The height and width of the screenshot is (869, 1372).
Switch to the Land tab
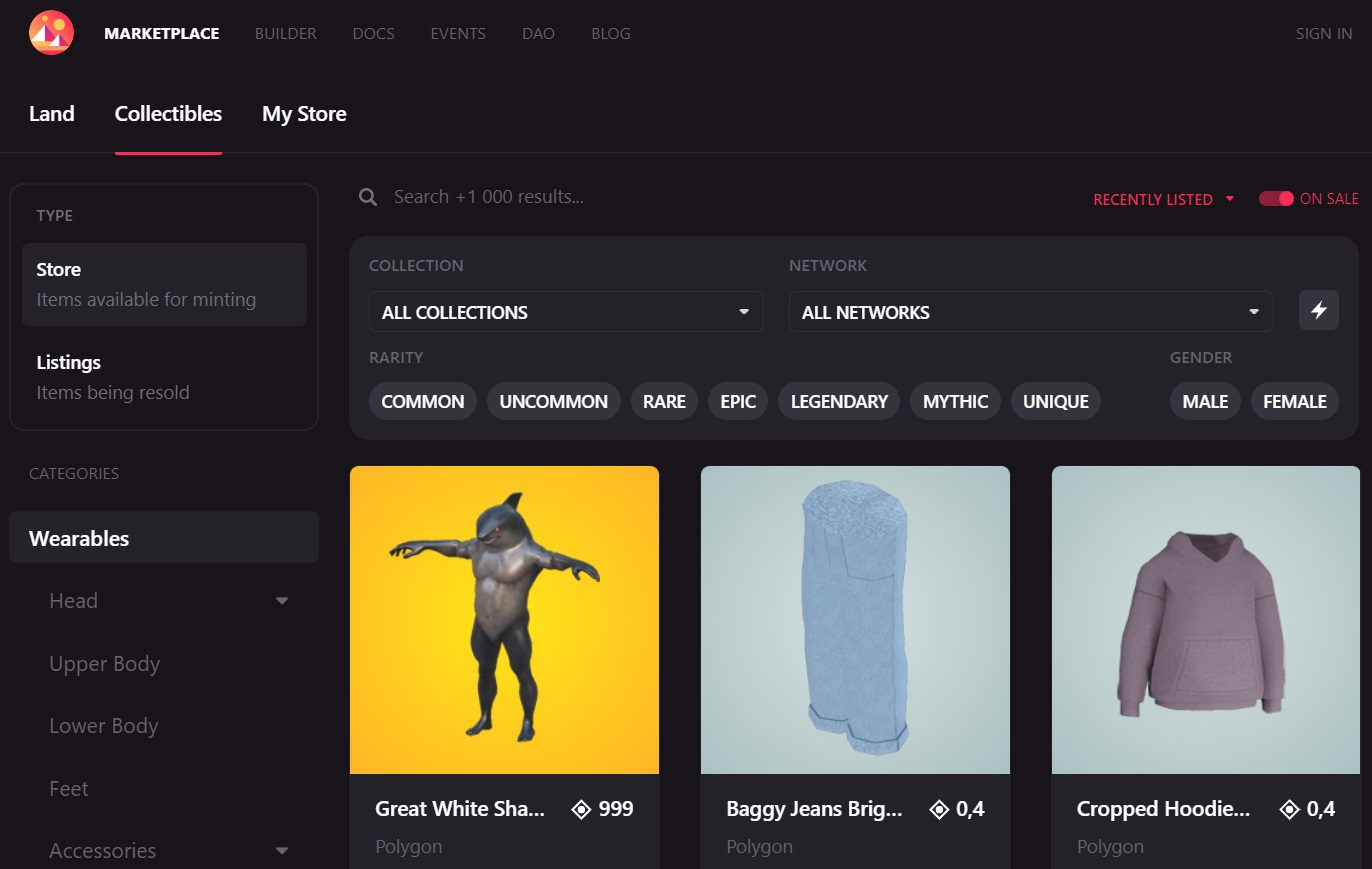[x=52, y=114]
